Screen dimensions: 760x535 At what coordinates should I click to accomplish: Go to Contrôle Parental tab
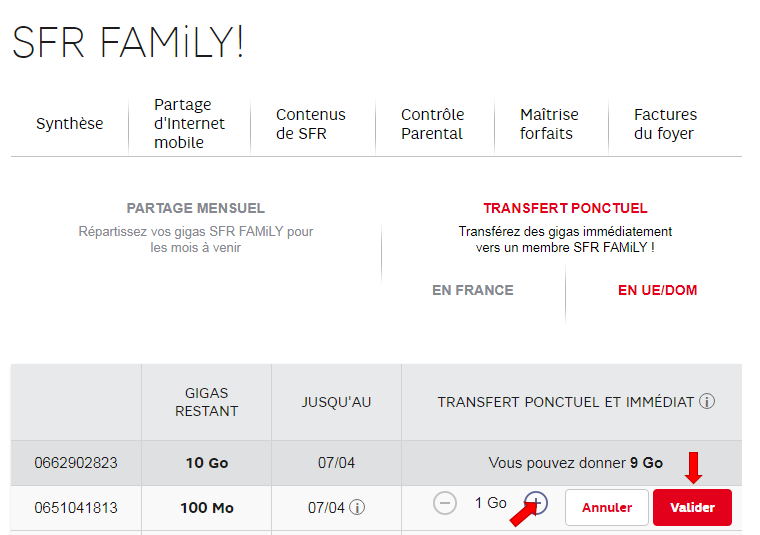[432, 124]
